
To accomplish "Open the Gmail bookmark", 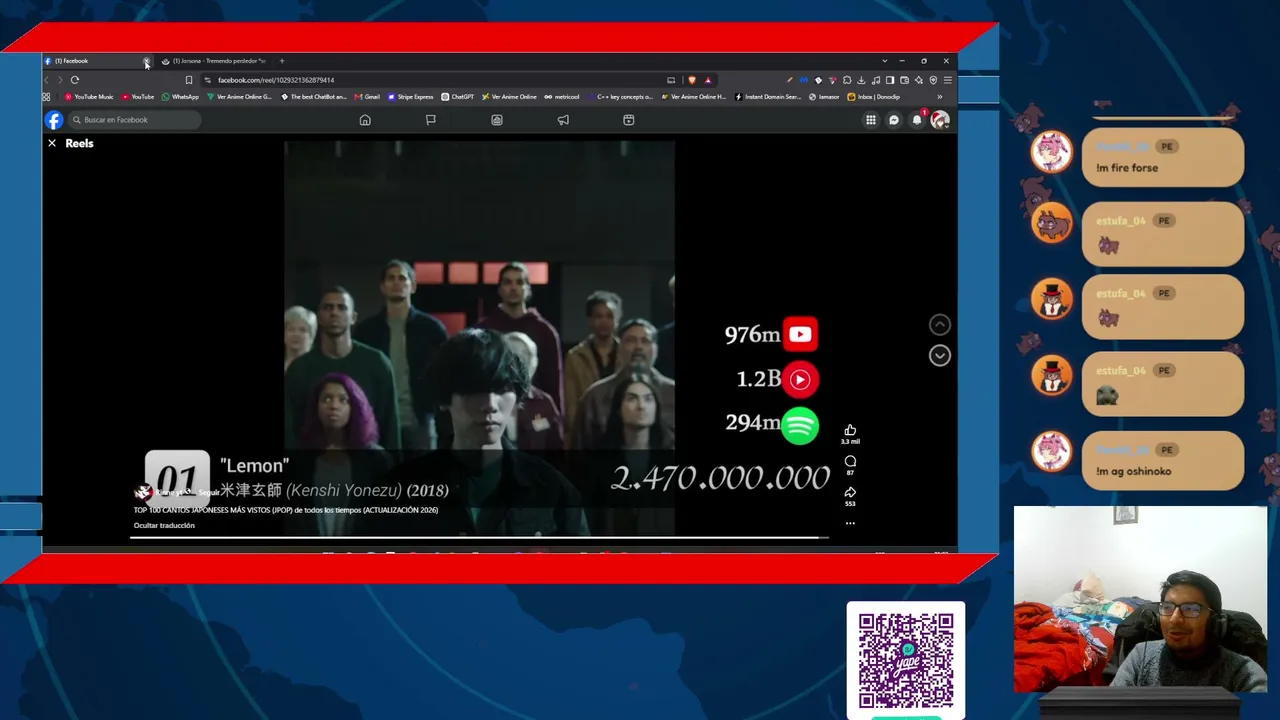I will 367,97.
